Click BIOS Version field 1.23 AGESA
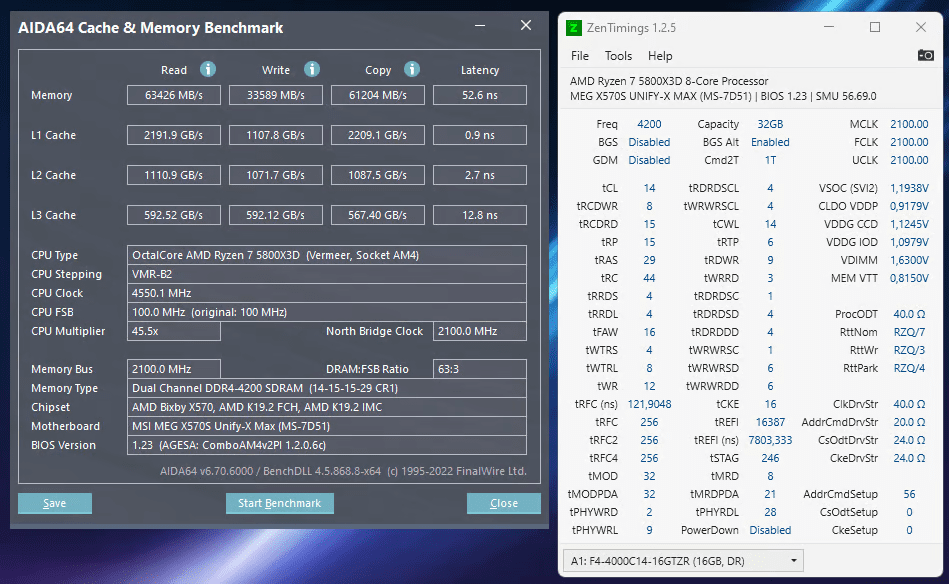949x584 pixels. (x=327, y=445)
